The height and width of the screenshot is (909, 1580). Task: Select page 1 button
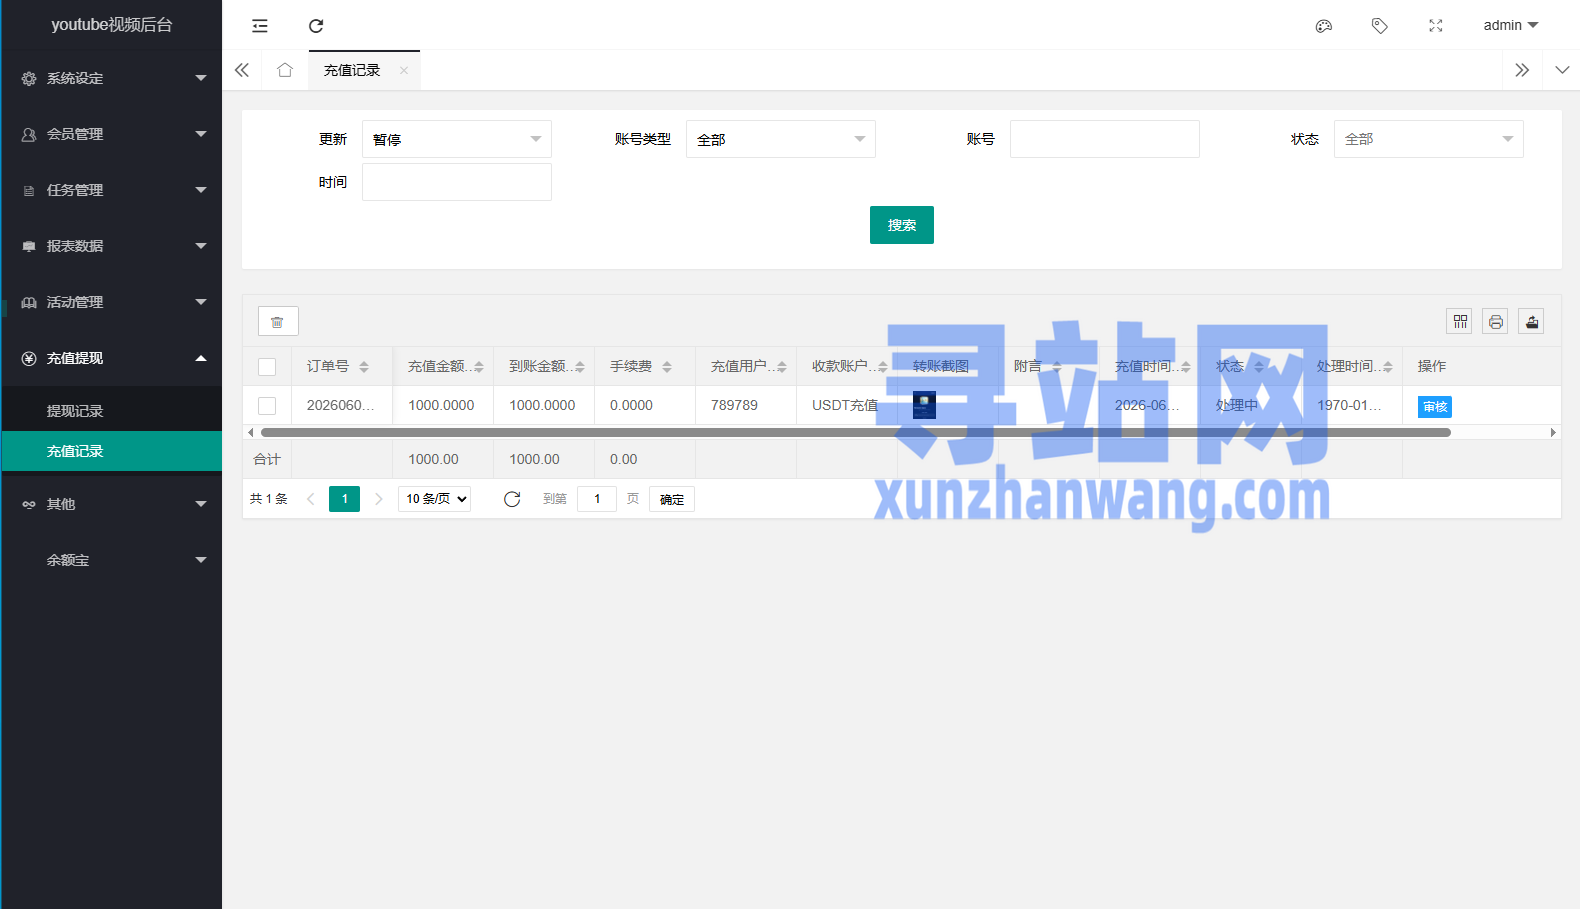pyautogui.click(x=345, y=499)
